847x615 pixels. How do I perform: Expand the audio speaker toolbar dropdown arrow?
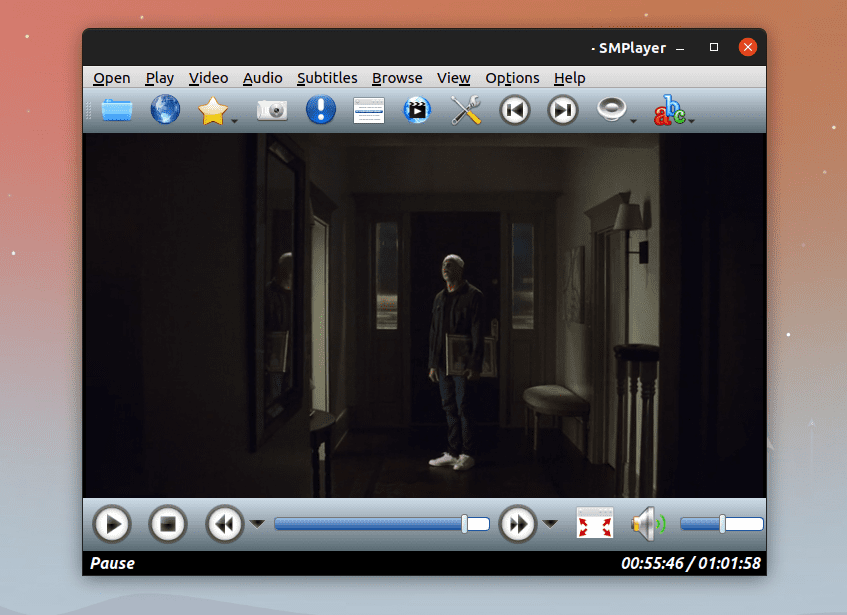coord(634,121)
